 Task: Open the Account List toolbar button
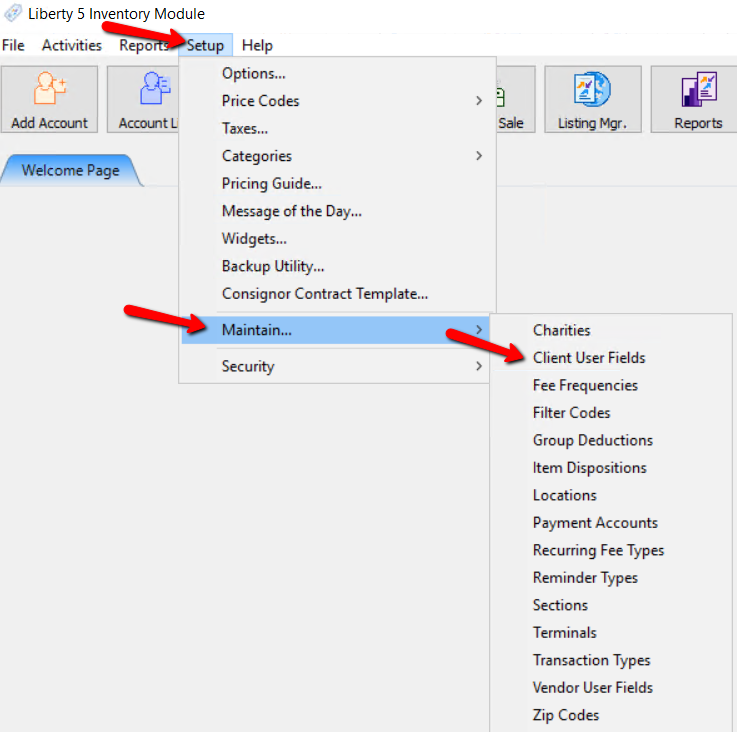click(143, 99)
